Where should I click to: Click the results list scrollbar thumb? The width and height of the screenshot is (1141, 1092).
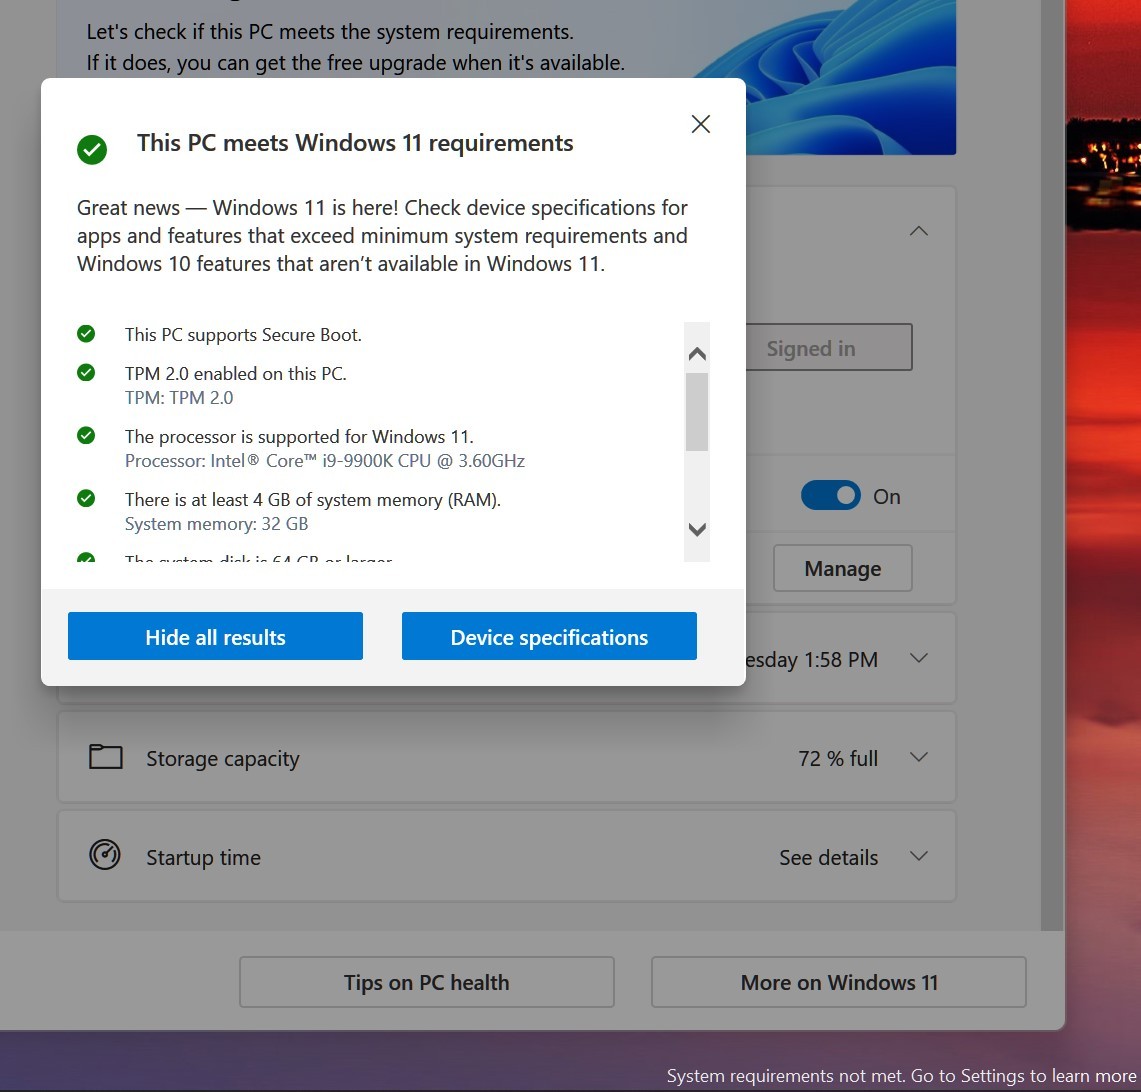[696, 412]
